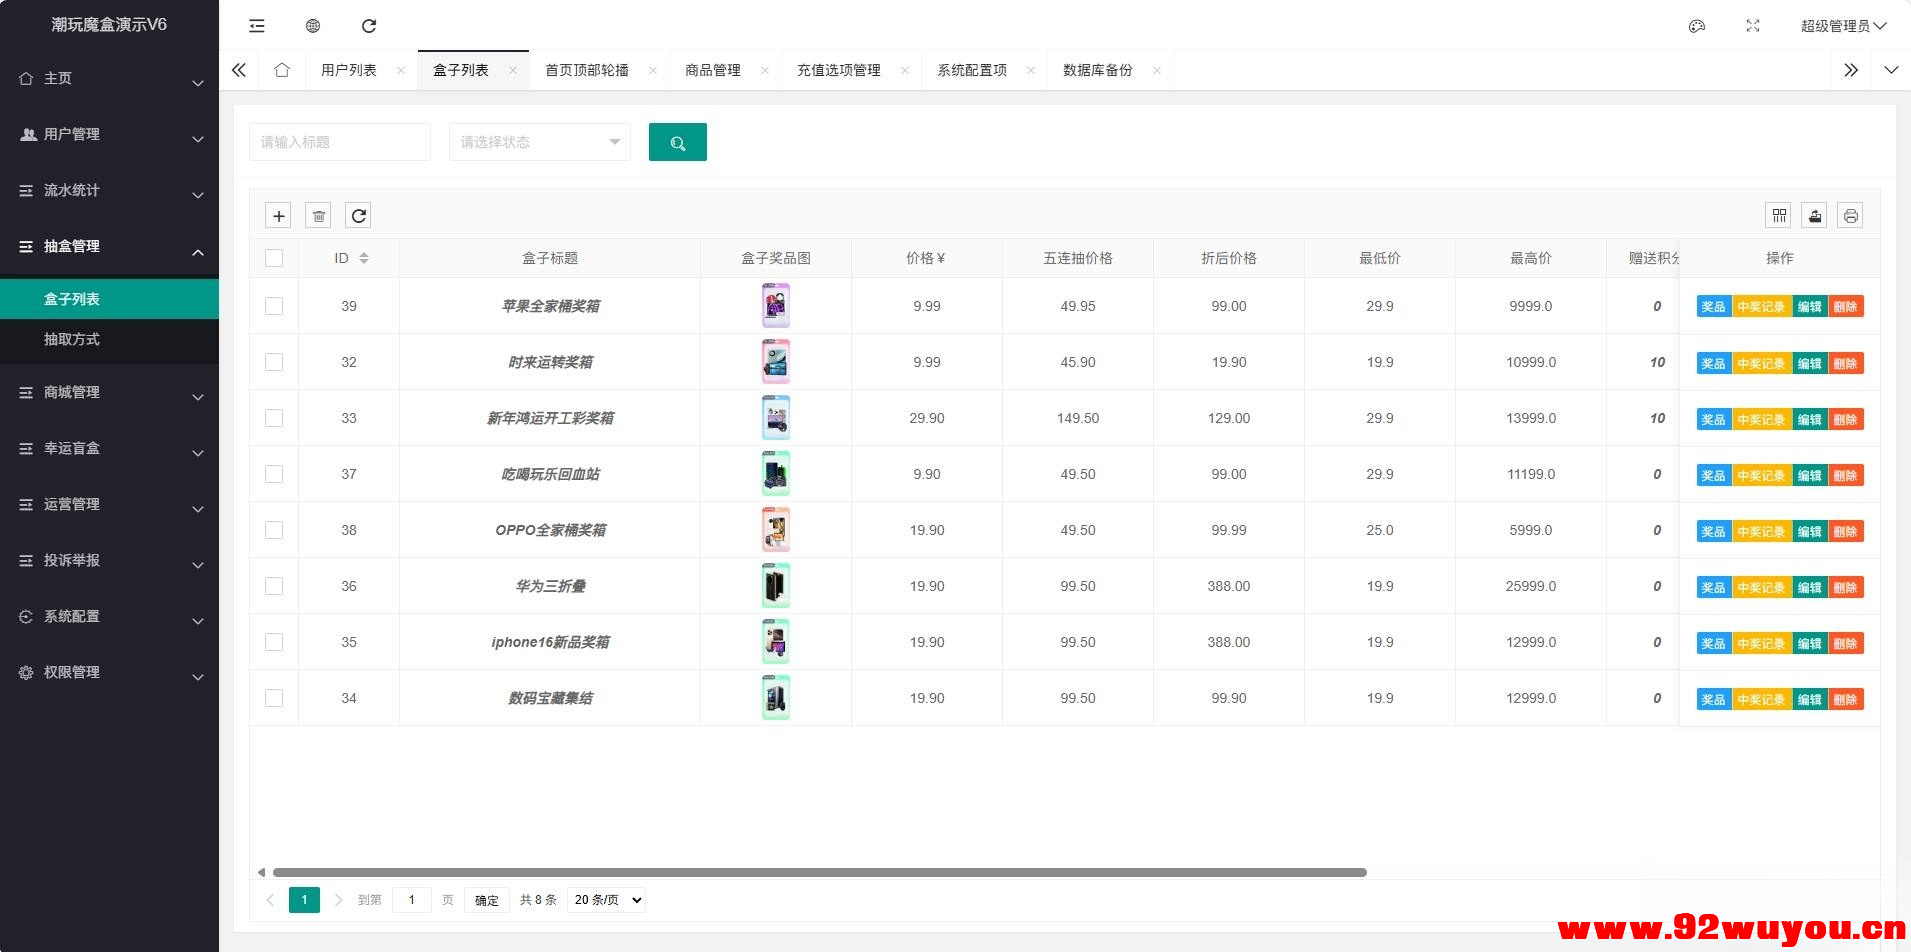The width and height of the screenshot is (1911, 952).
Task: Check the row checkbox for 苹果全家桶奖箱
Action: pos(274,306)
